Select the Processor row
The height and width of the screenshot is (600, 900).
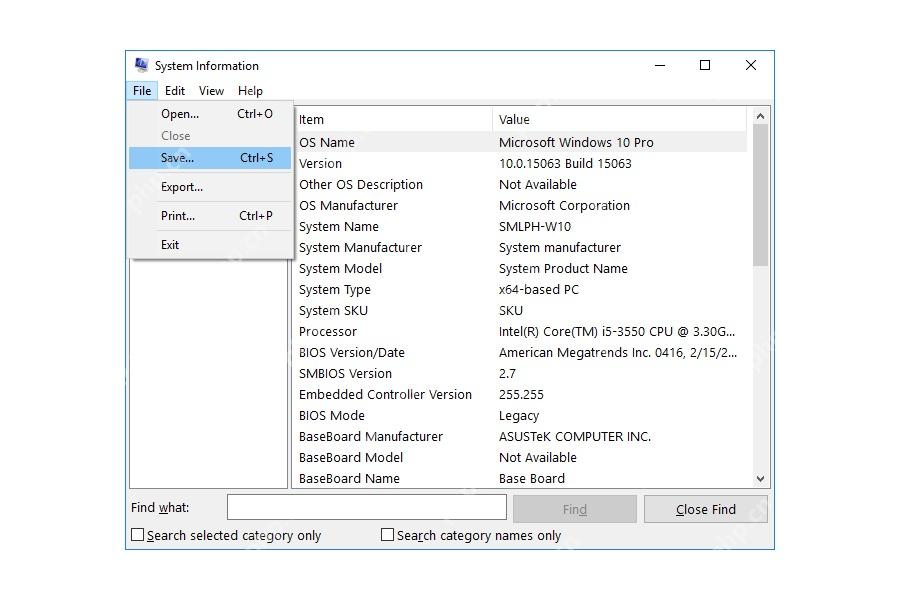[x=520, y=331]
